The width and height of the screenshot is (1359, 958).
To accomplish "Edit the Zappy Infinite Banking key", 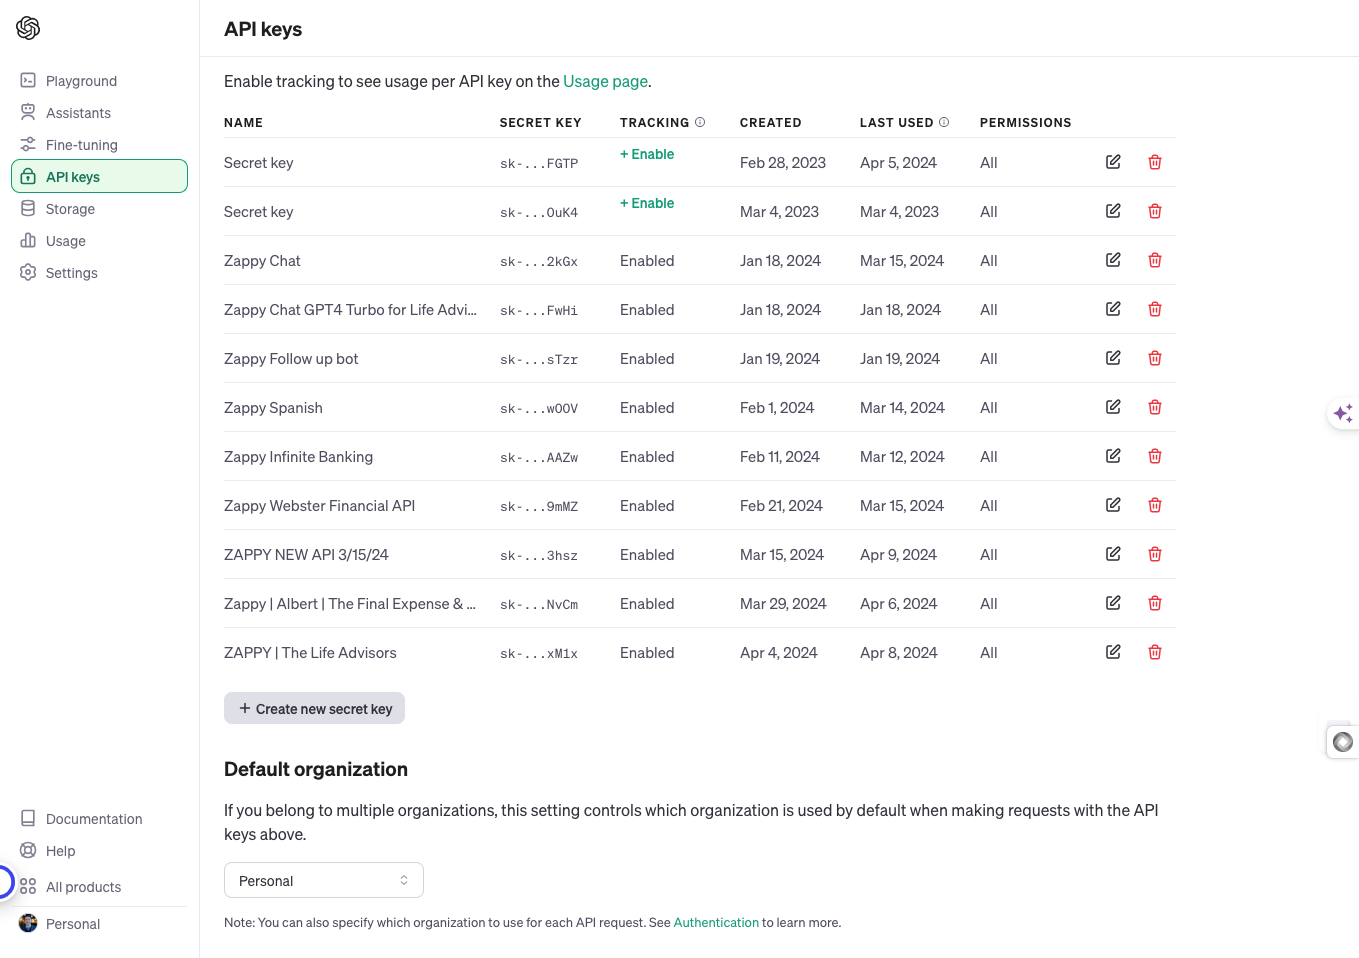I will [1113, 456].
